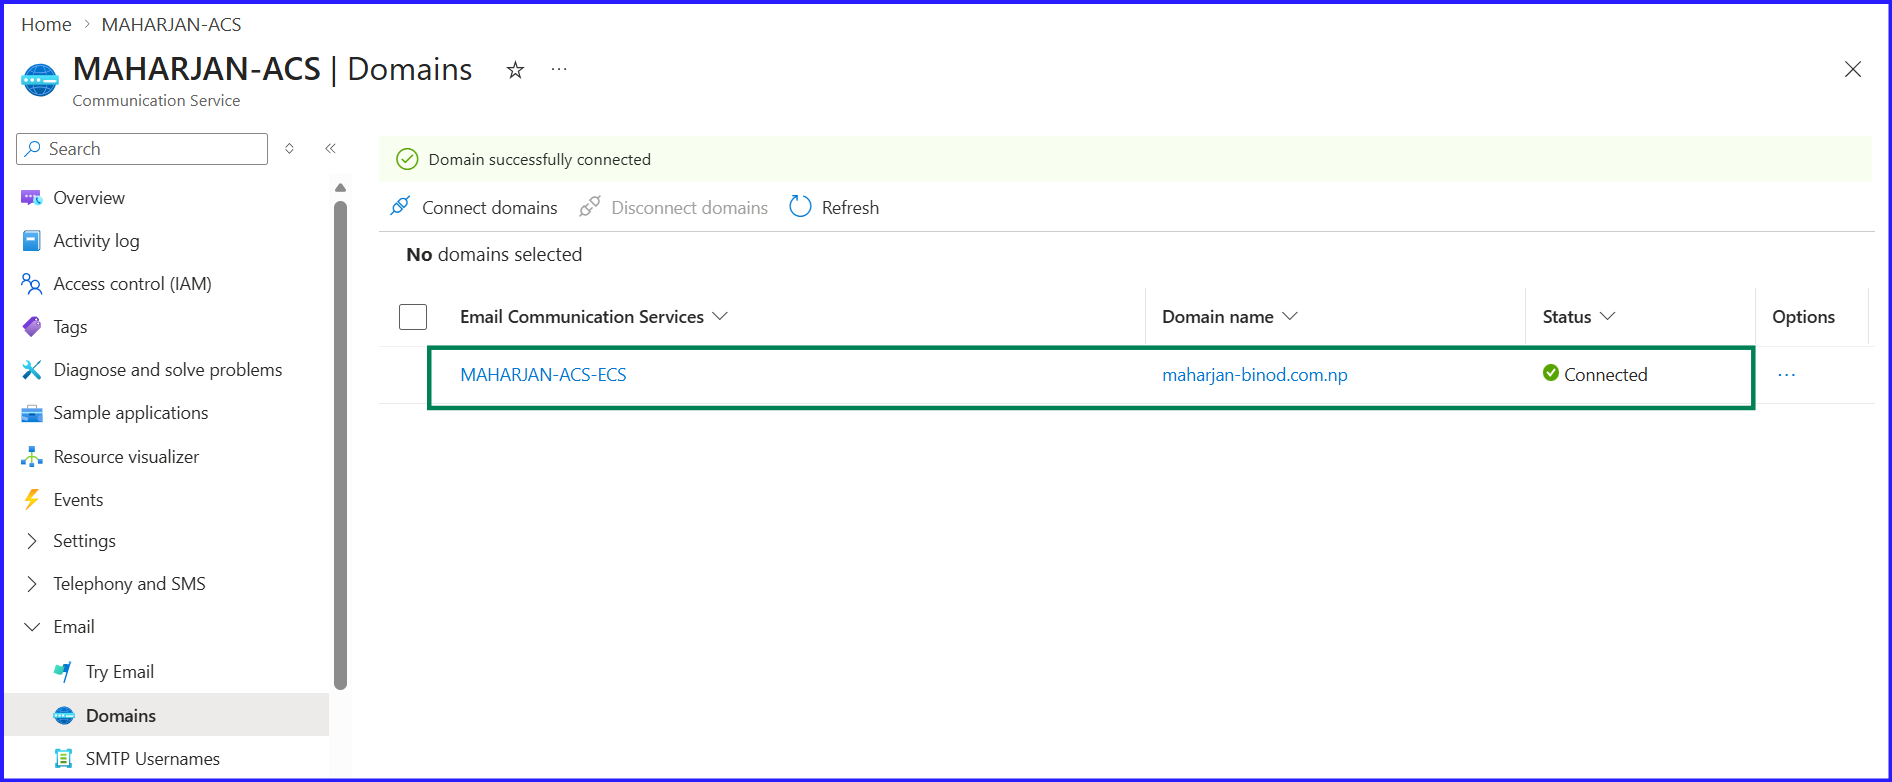Click the Try Email icon
This screenshot has width=1892, height=782.
63,672
